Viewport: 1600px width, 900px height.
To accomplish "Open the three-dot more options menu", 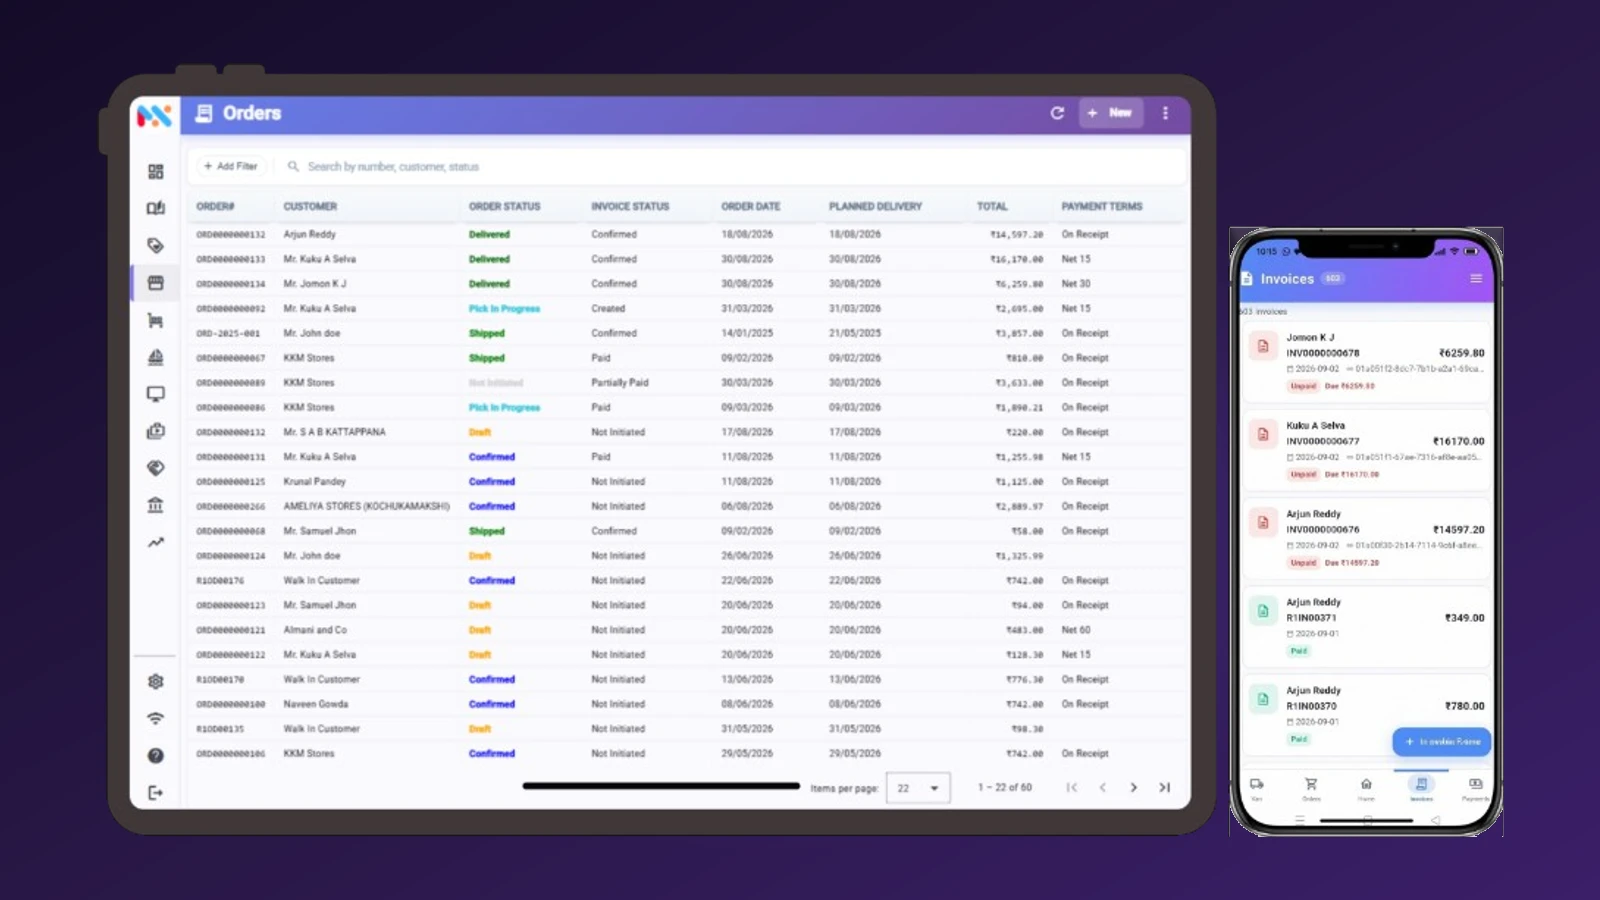I will (x=1165, y=113).
